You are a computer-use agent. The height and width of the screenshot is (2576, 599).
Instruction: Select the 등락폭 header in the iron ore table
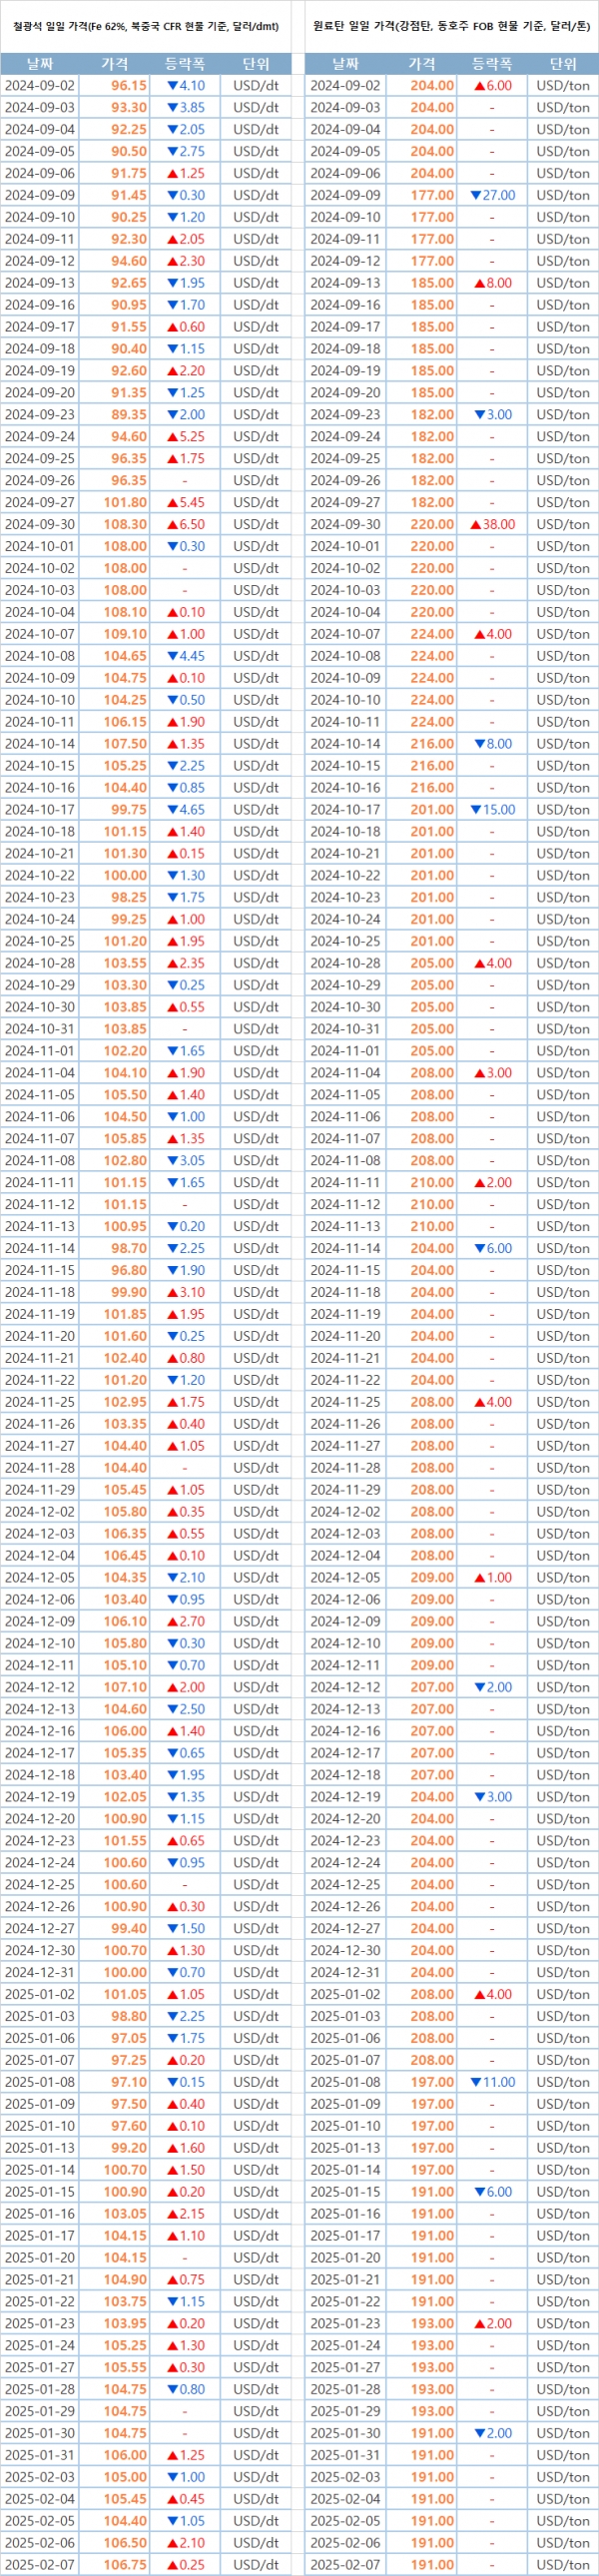(x=184, y=64)
